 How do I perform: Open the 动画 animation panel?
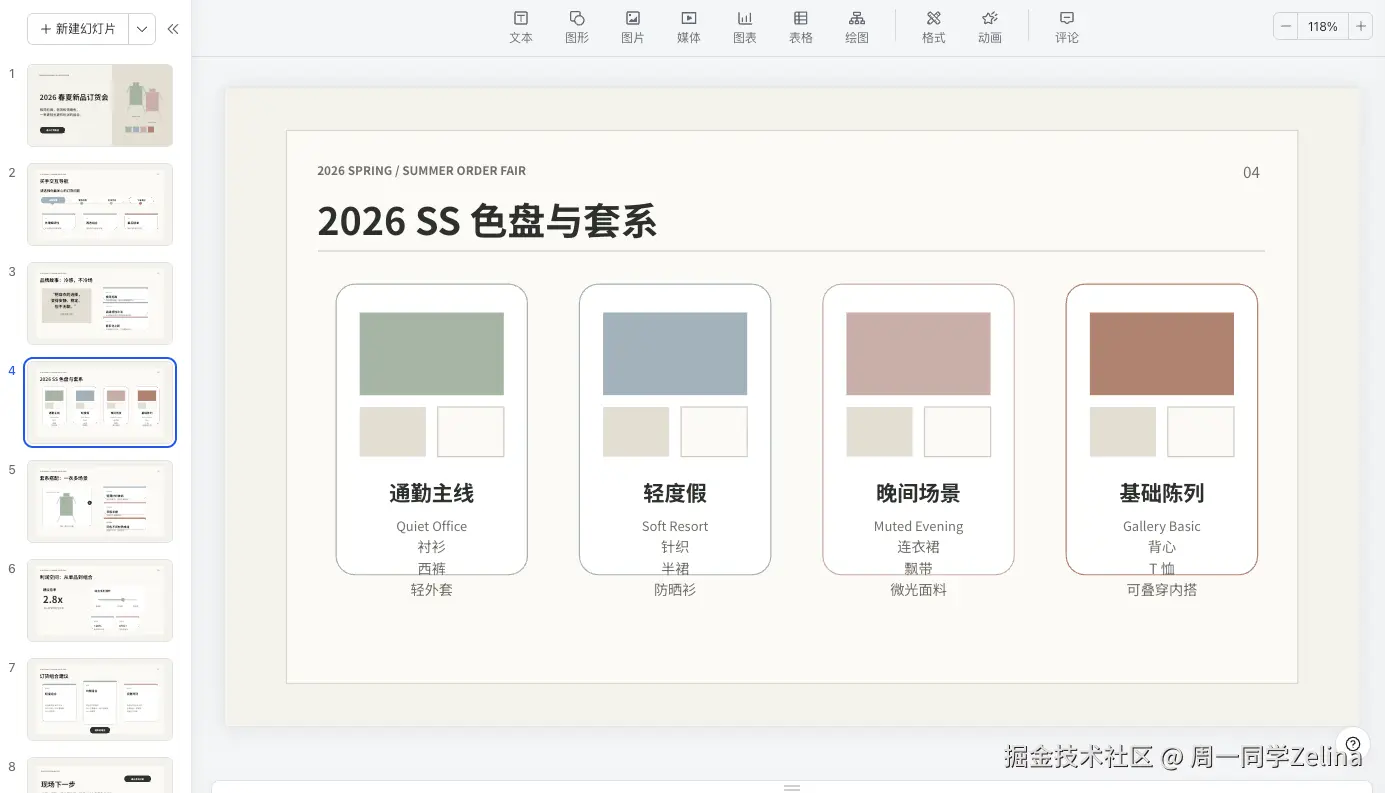point(990,27)
